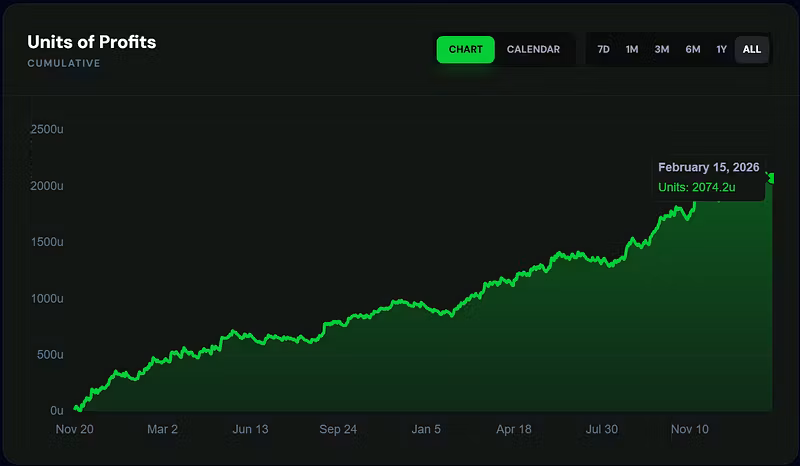
Task: Select the 6M time range
Action: pyautogui.click(x=692, y=50)
